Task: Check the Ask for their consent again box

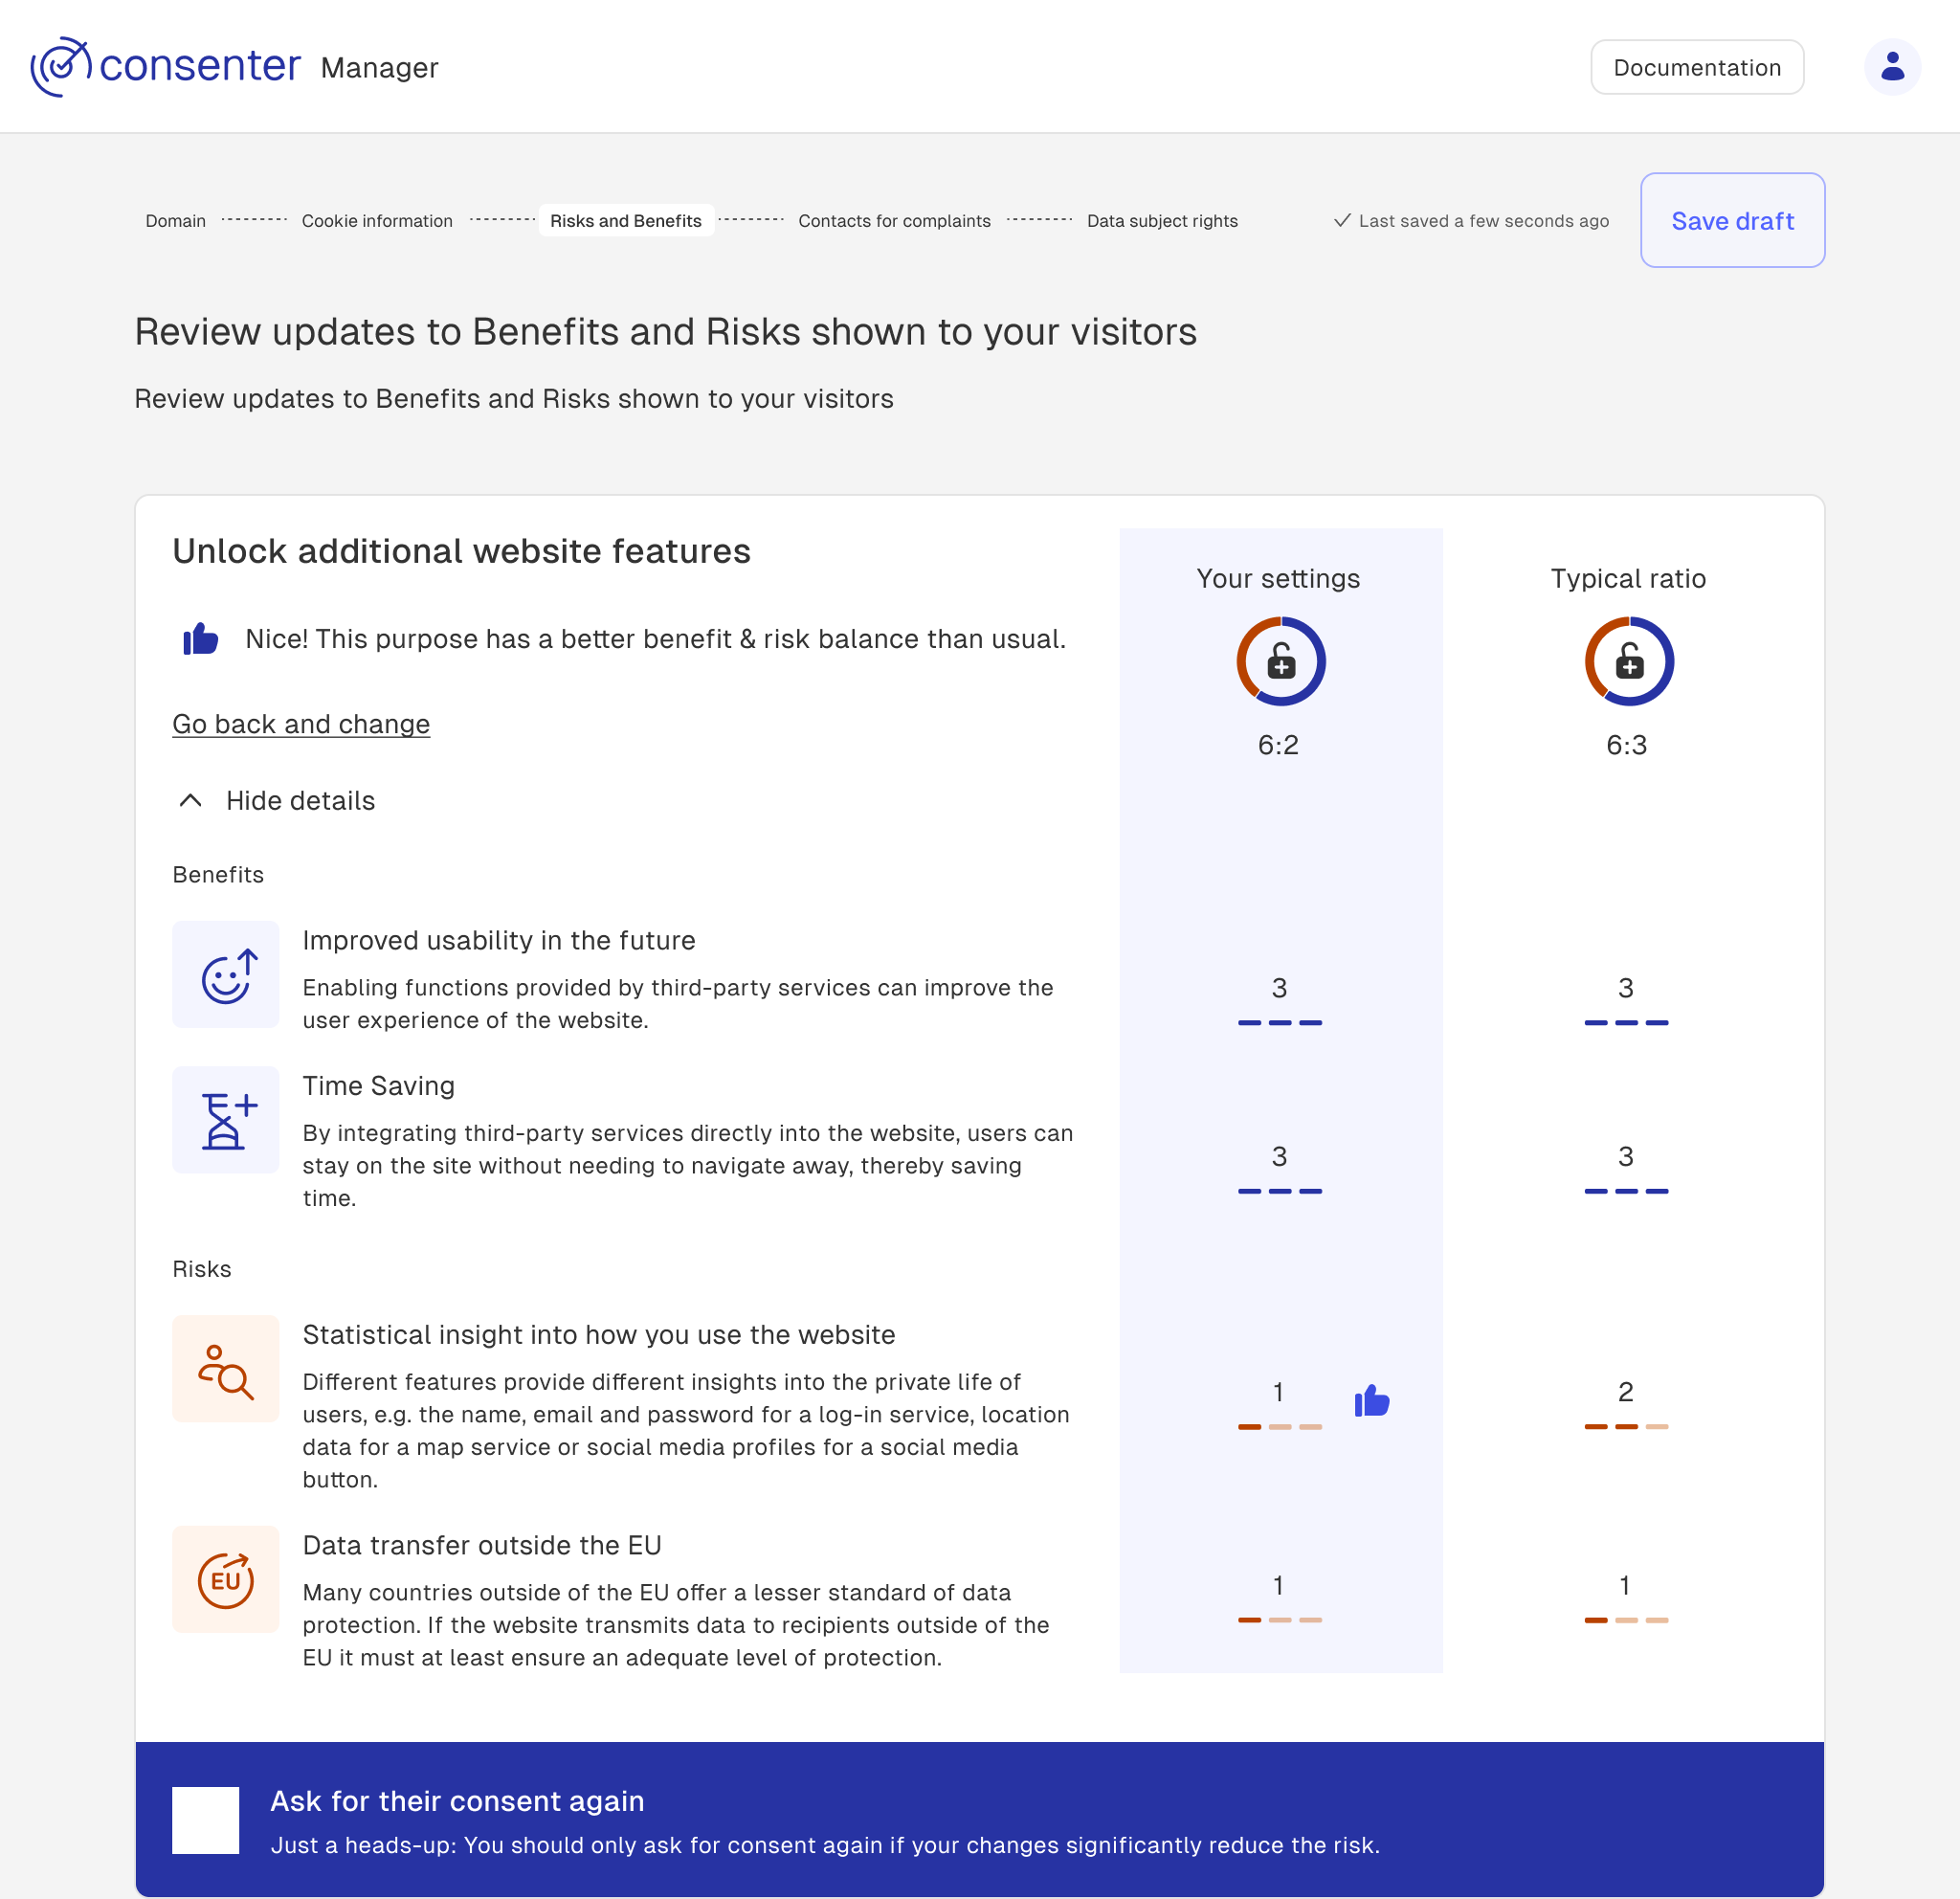Action: point(205,1820)
